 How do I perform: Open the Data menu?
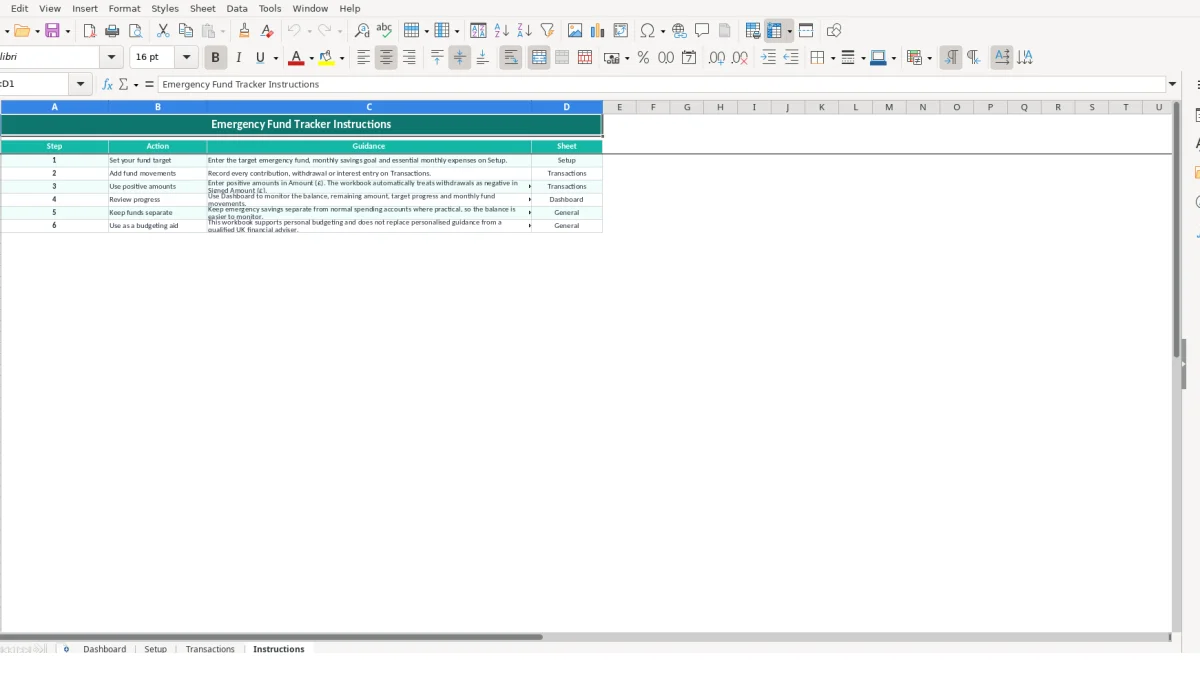pyautogui.click(x=237, y=8)
